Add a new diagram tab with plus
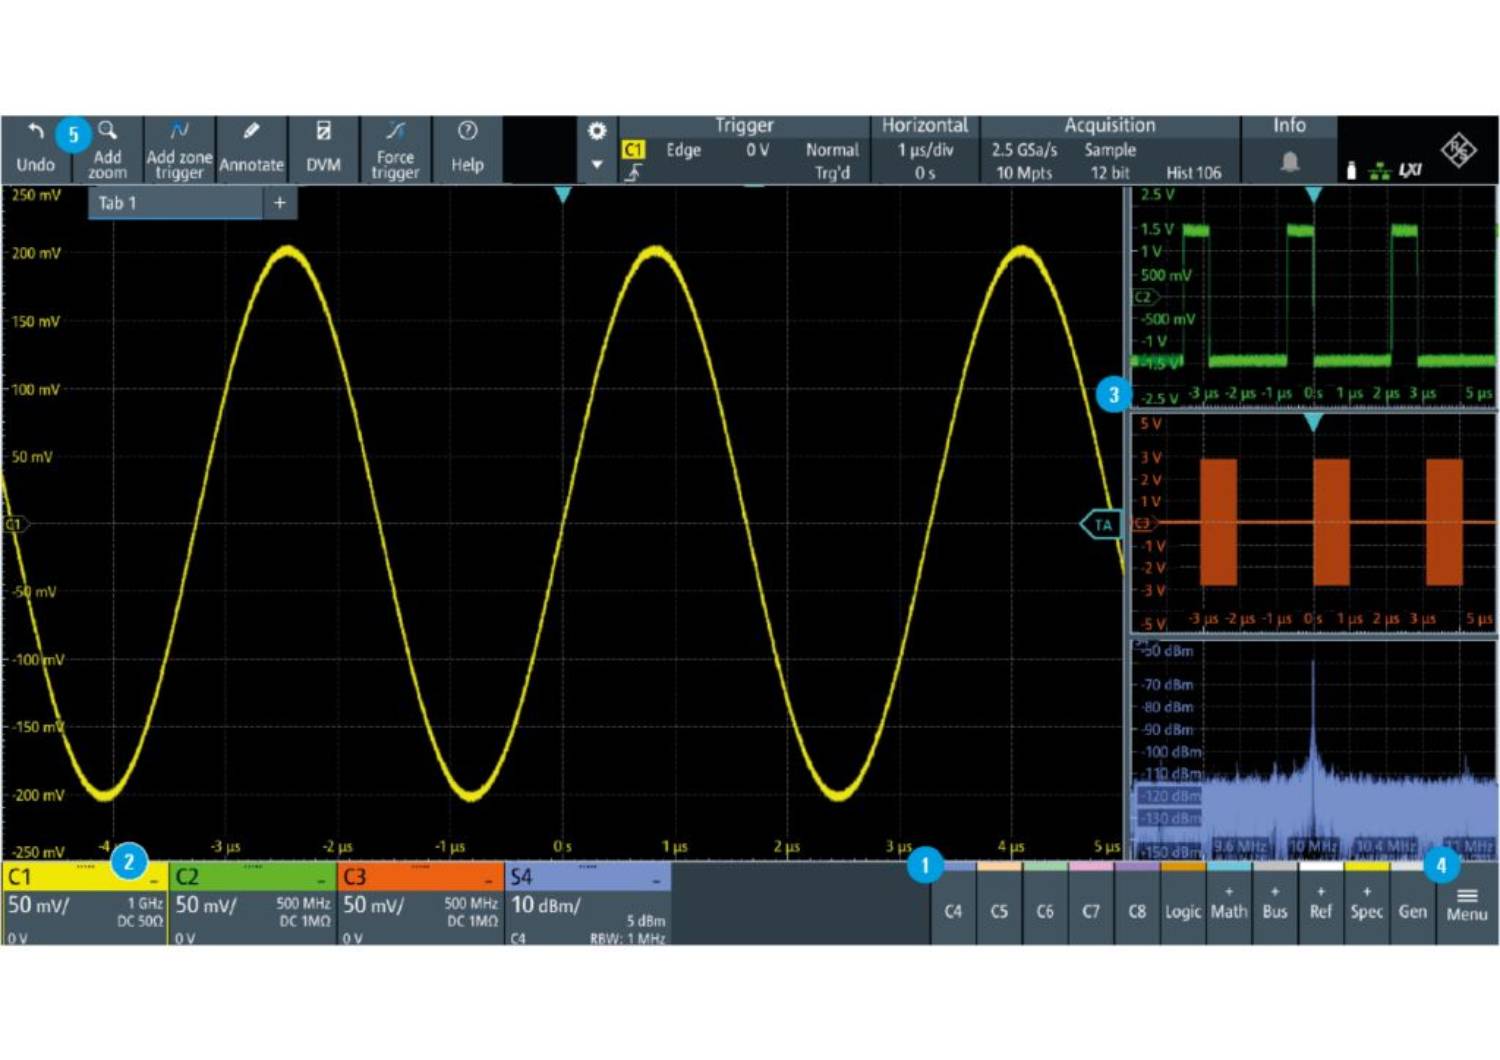 (280, 203)
